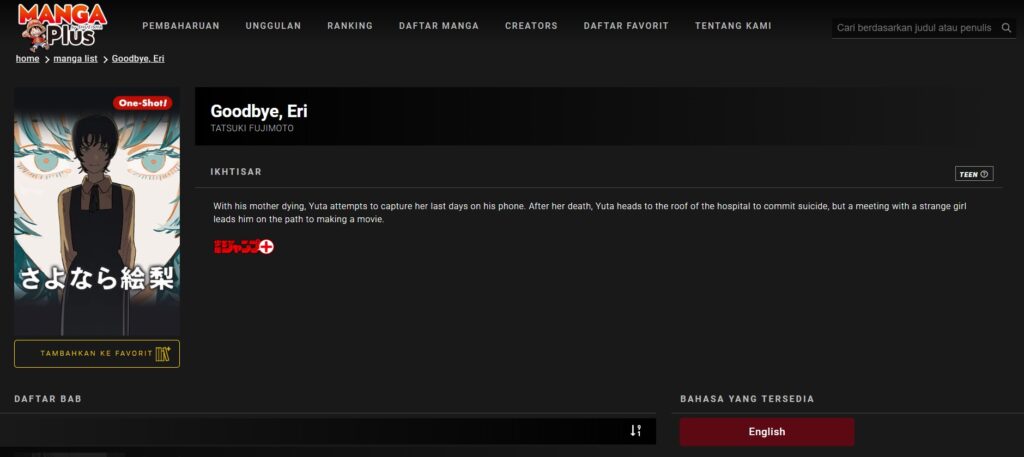
Task: Toggle chapter list sort order icon
Action: coord(635,430)
